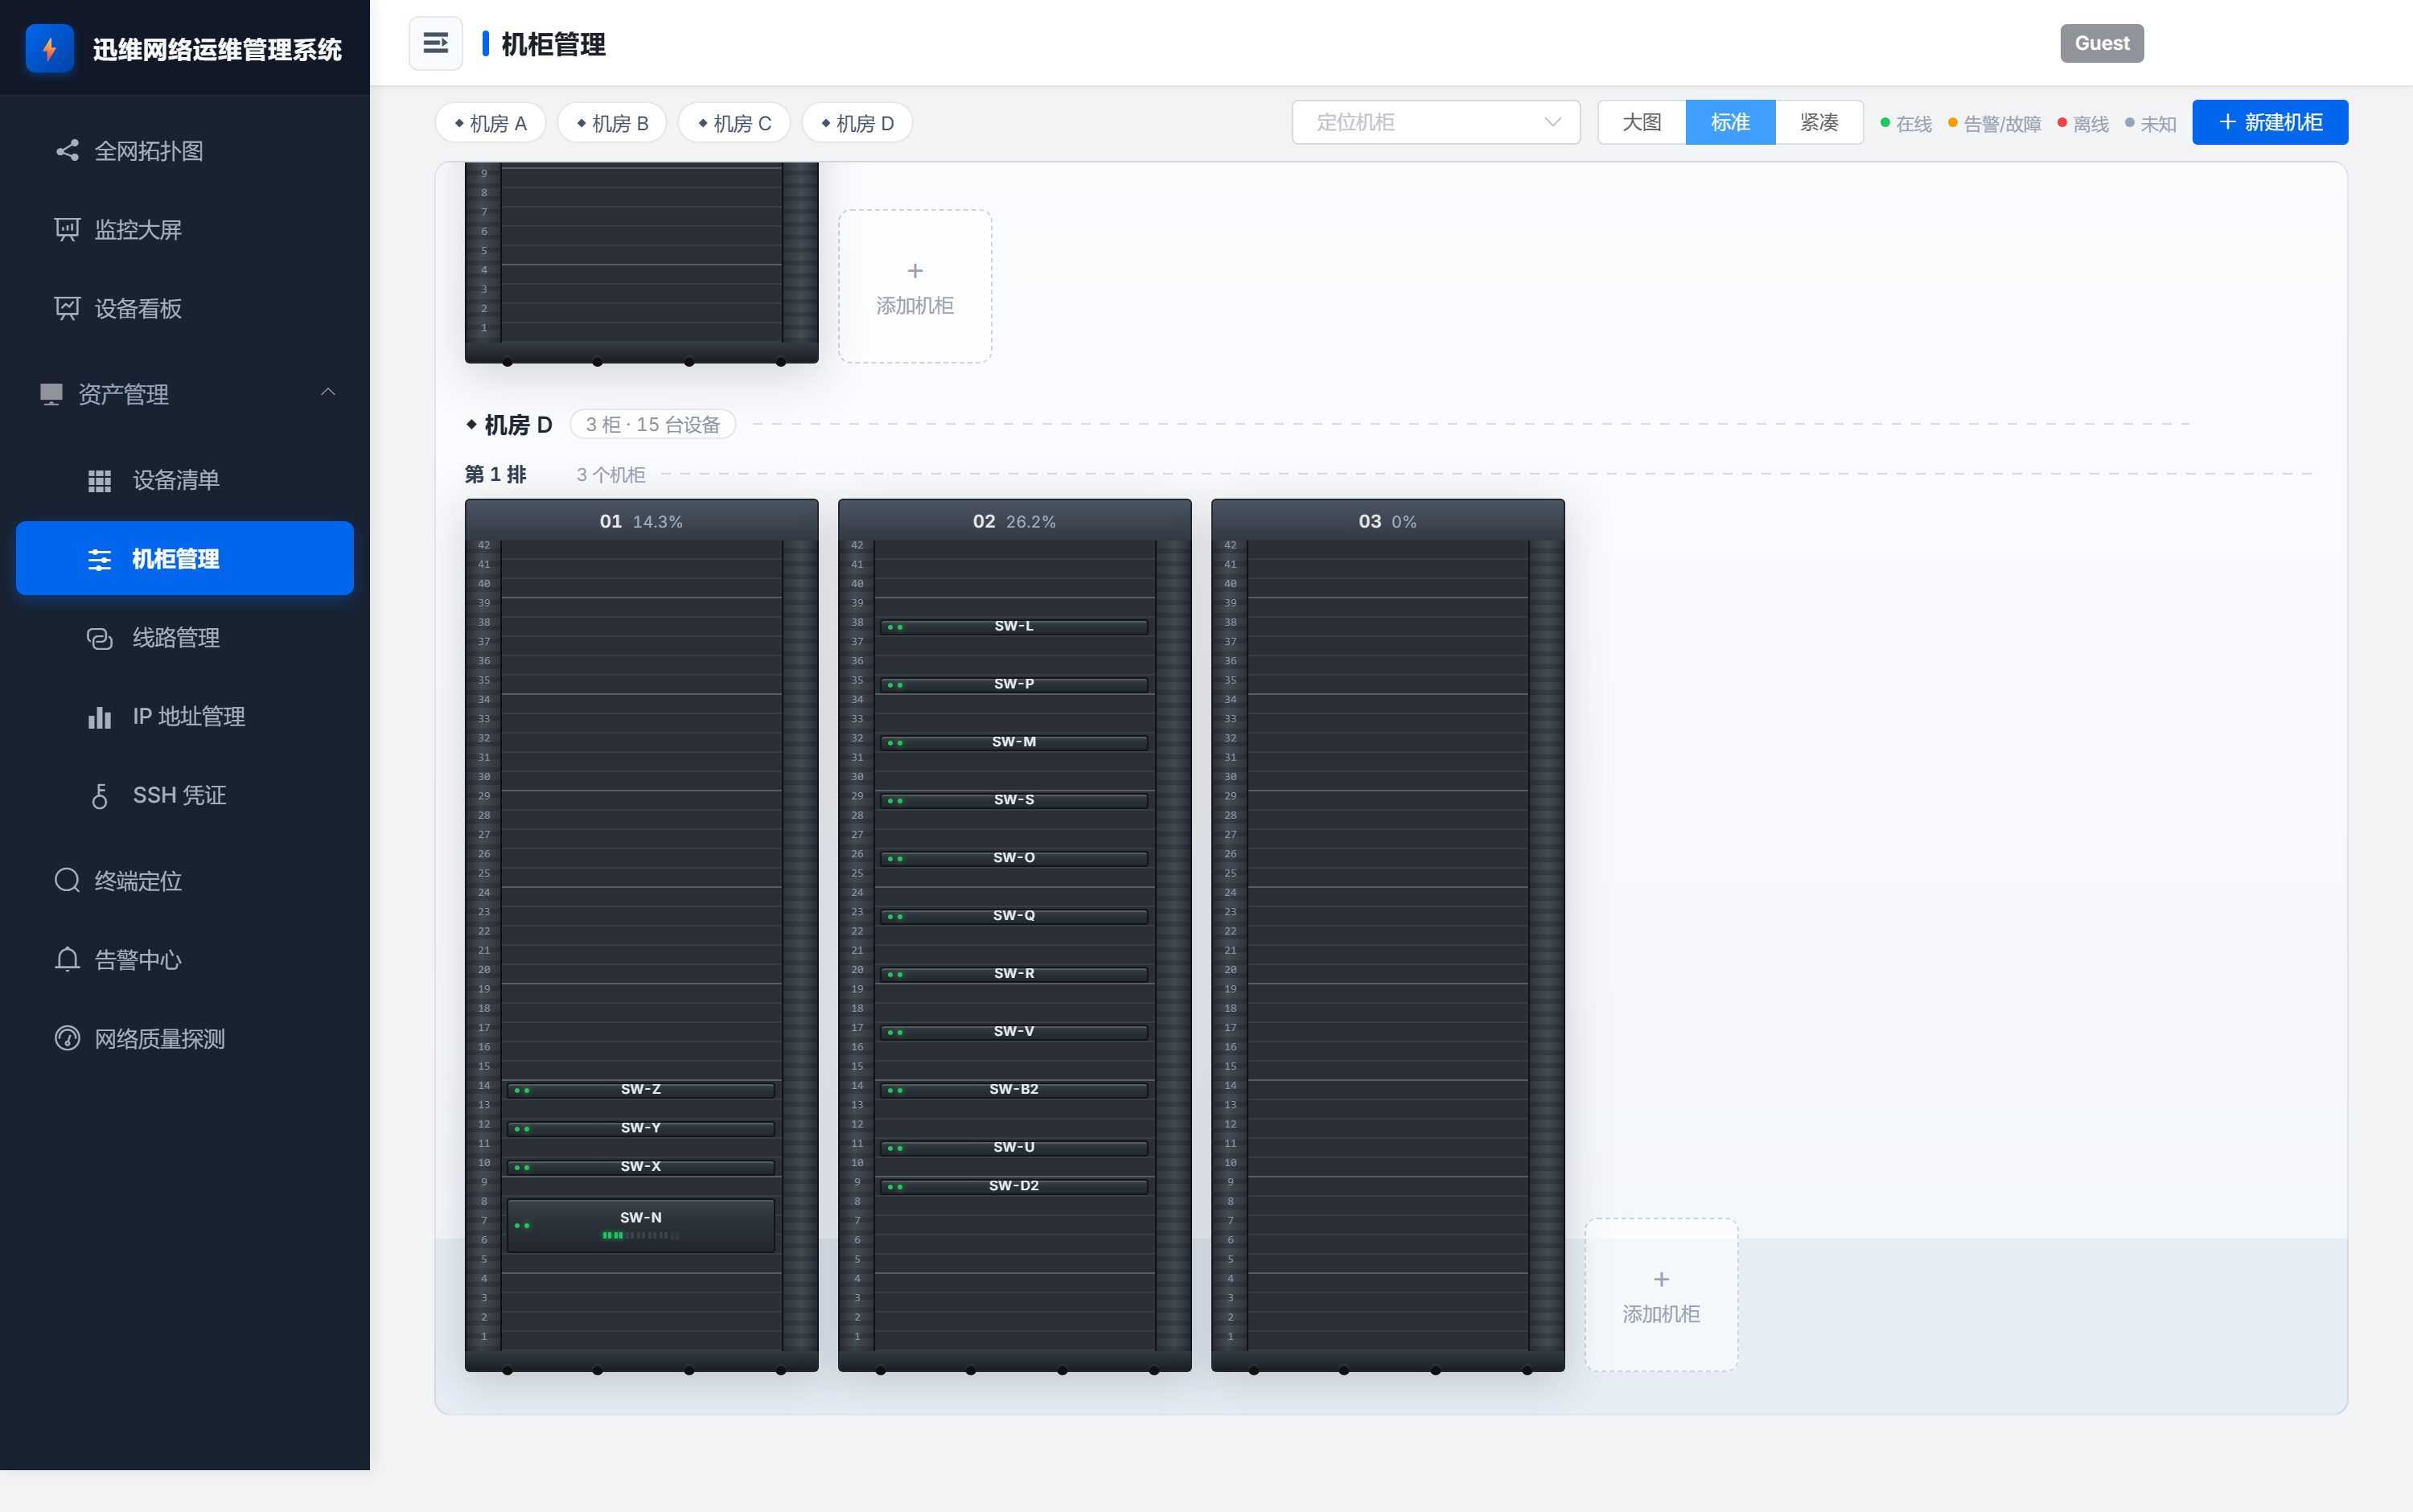Image resolution: width=2413 pixels, height=1512 pixels.
Task: Switch view to 大图
Action: coord(1641,122)
